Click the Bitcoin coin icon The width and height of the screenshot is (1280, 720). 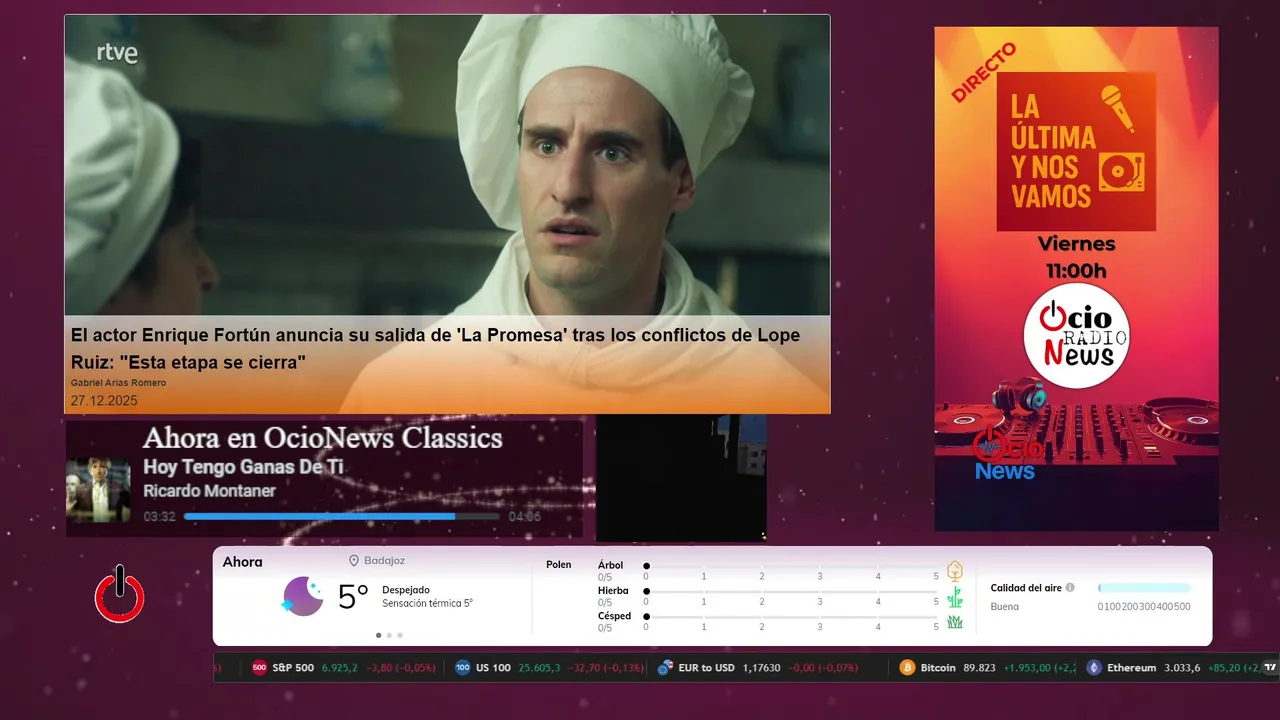click(x=907, y=668)
